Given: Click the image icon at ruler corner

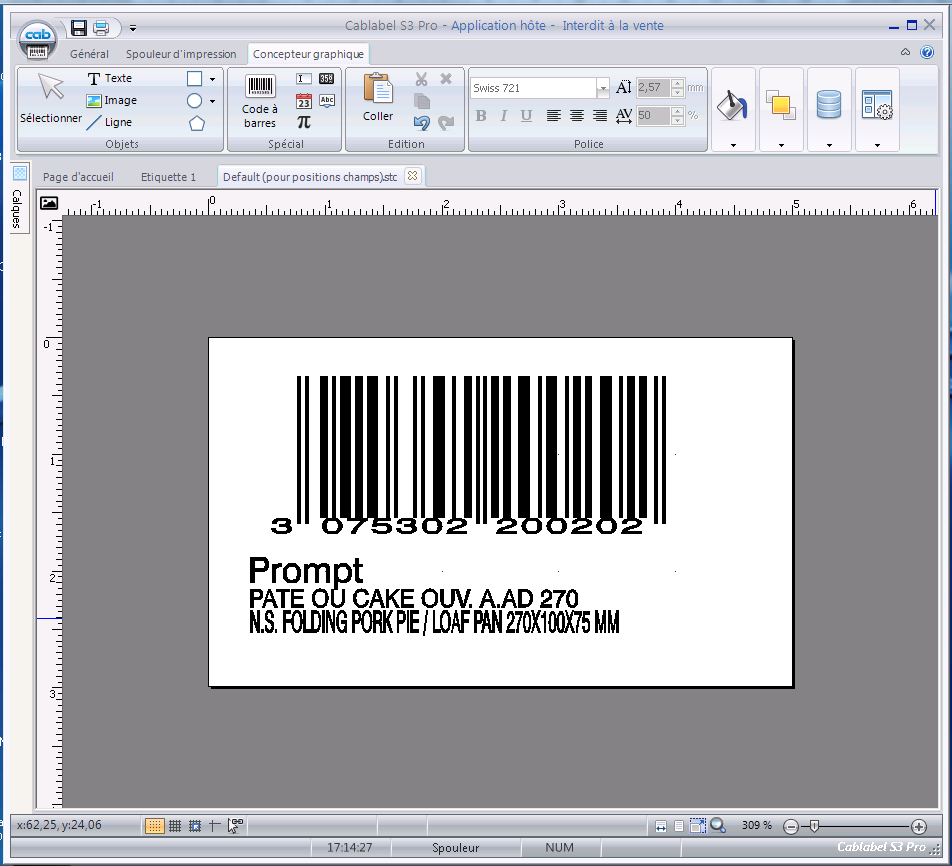Looking at the screenshot, I should (49, 203).
